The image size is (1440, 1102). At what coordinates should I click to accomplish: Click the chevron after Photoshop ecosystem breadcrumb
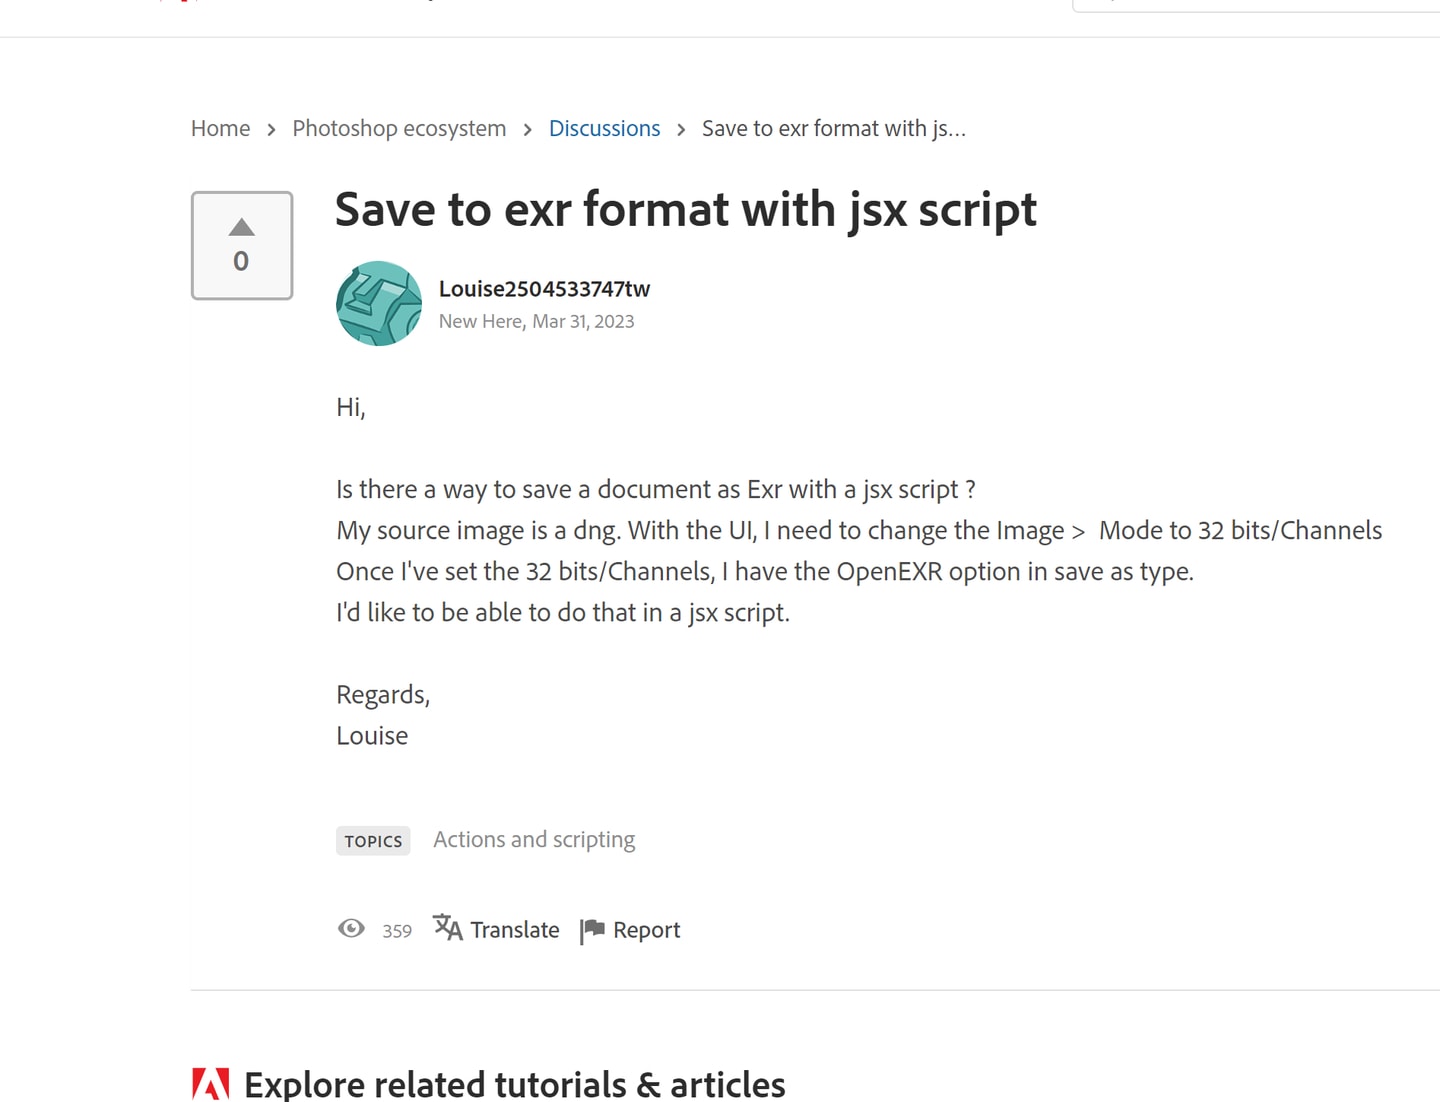(x=528, y=130)
